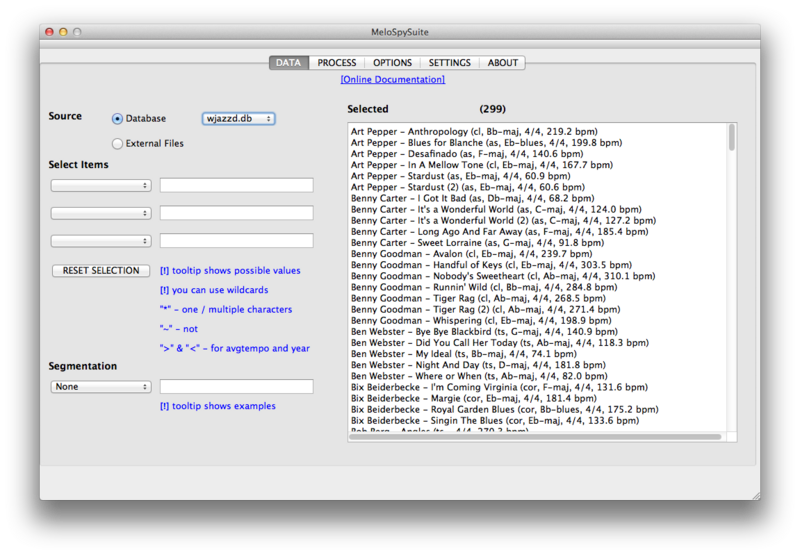Expand the second Select Items dropdown

100,213
